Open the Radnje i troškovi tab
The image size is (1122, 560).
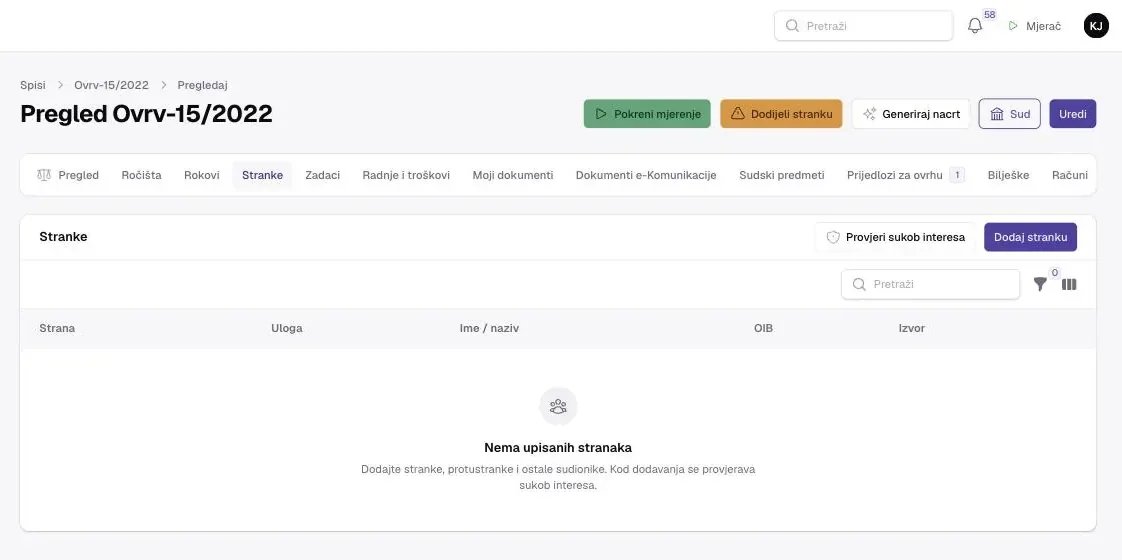[x=406, y=175]
